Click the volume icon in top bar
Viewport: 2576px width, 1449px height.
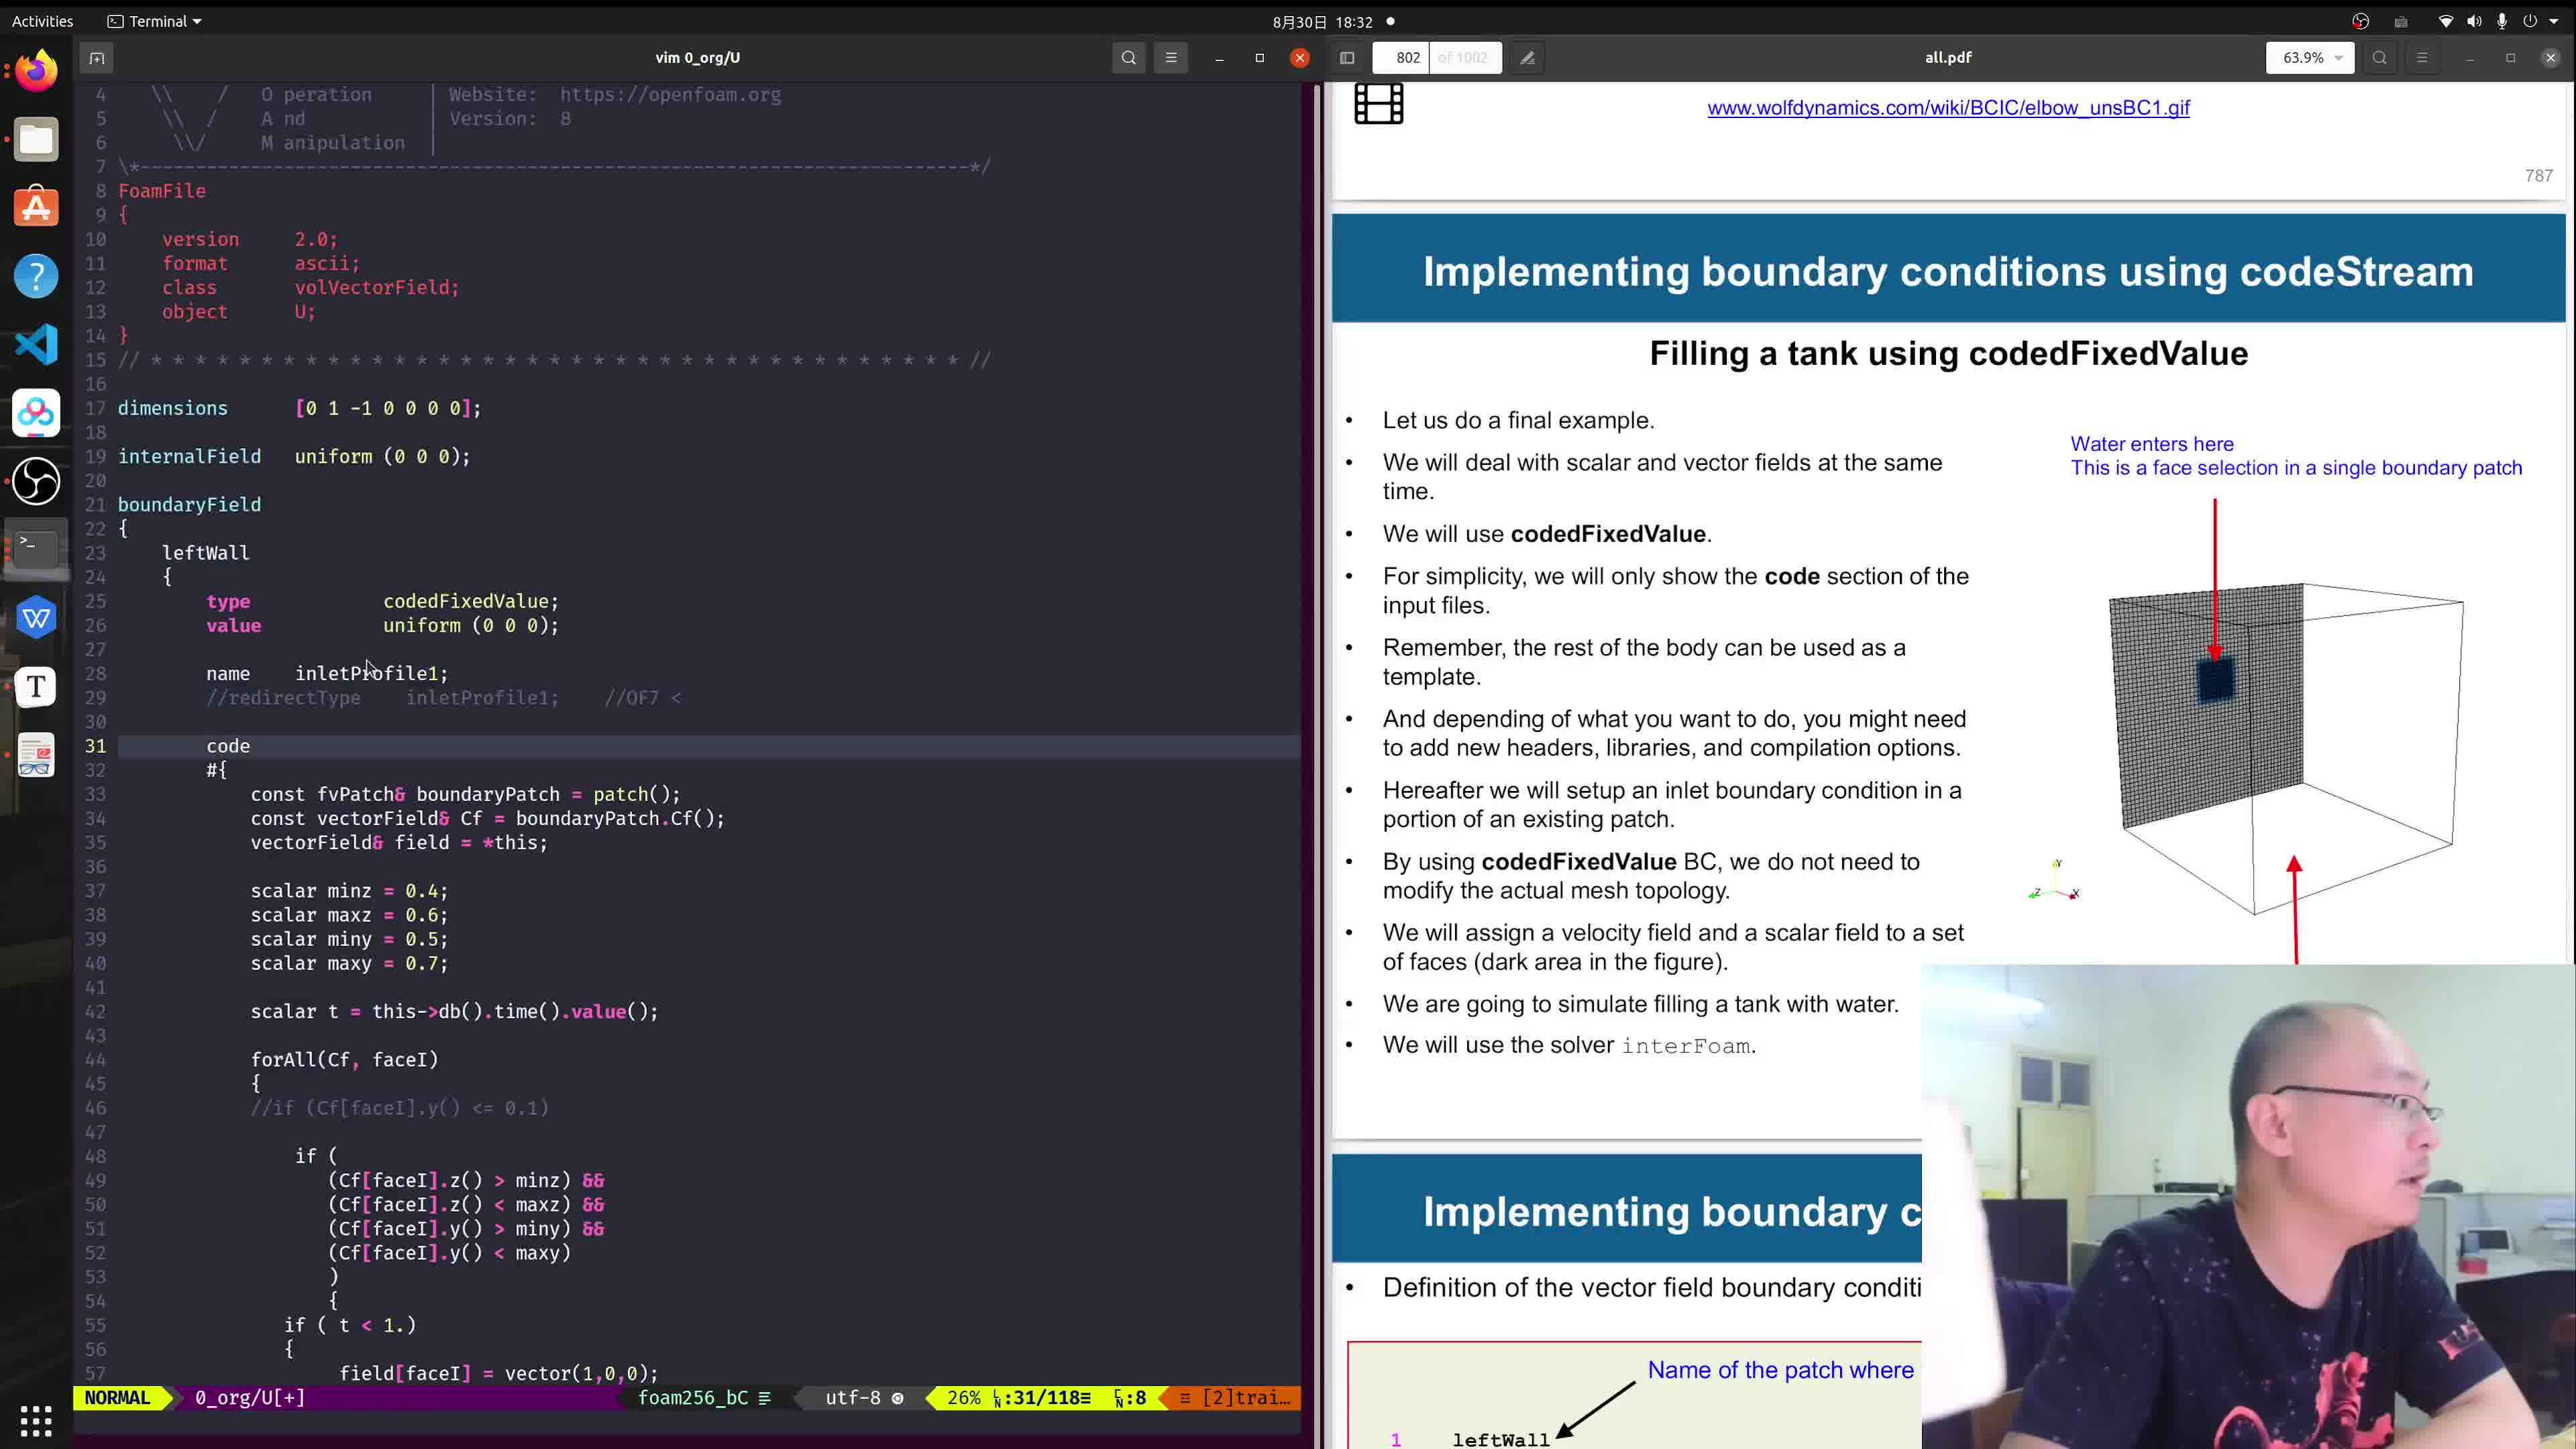point(2474,21)
